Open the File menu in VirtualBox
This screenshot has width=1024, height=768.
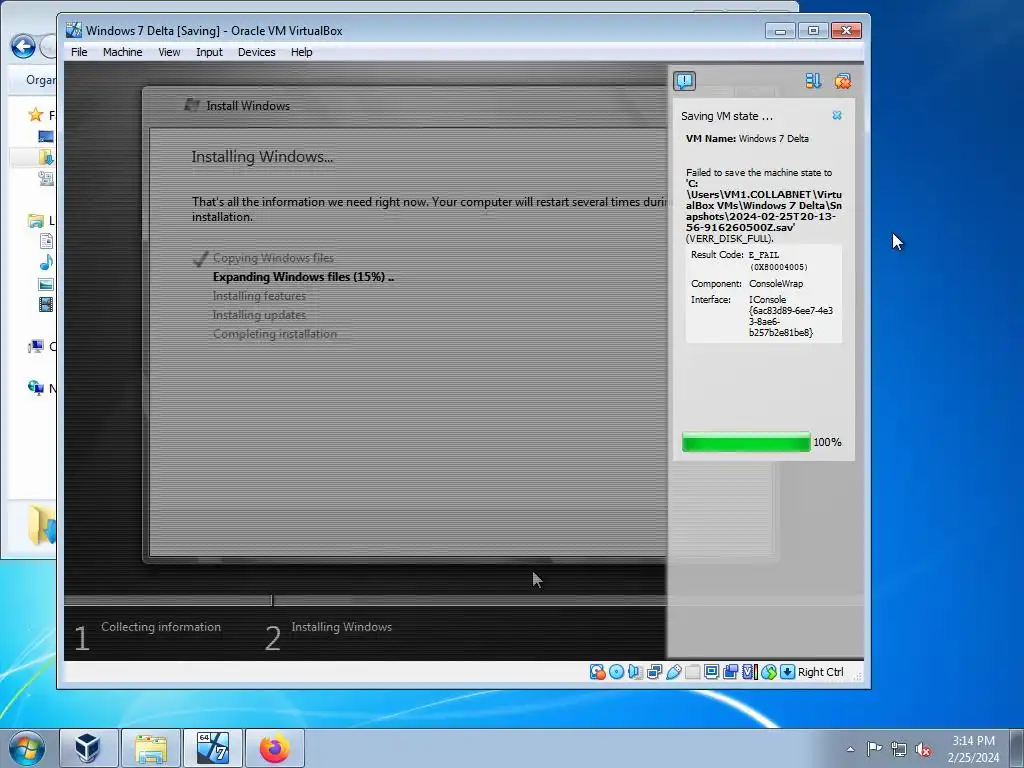(79, 52)
